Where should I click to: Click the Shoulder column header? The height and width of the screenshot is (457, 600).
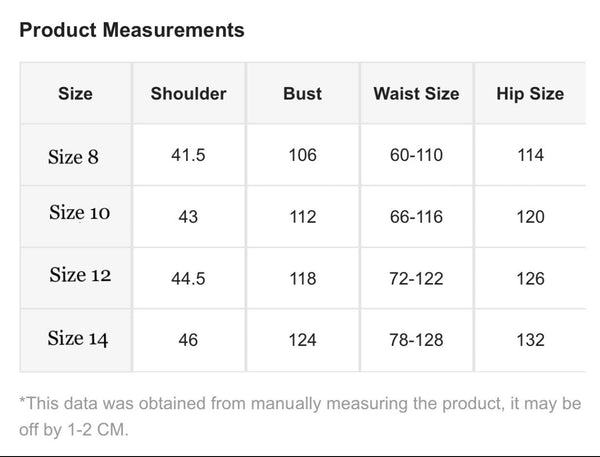(x=188, y=94)
